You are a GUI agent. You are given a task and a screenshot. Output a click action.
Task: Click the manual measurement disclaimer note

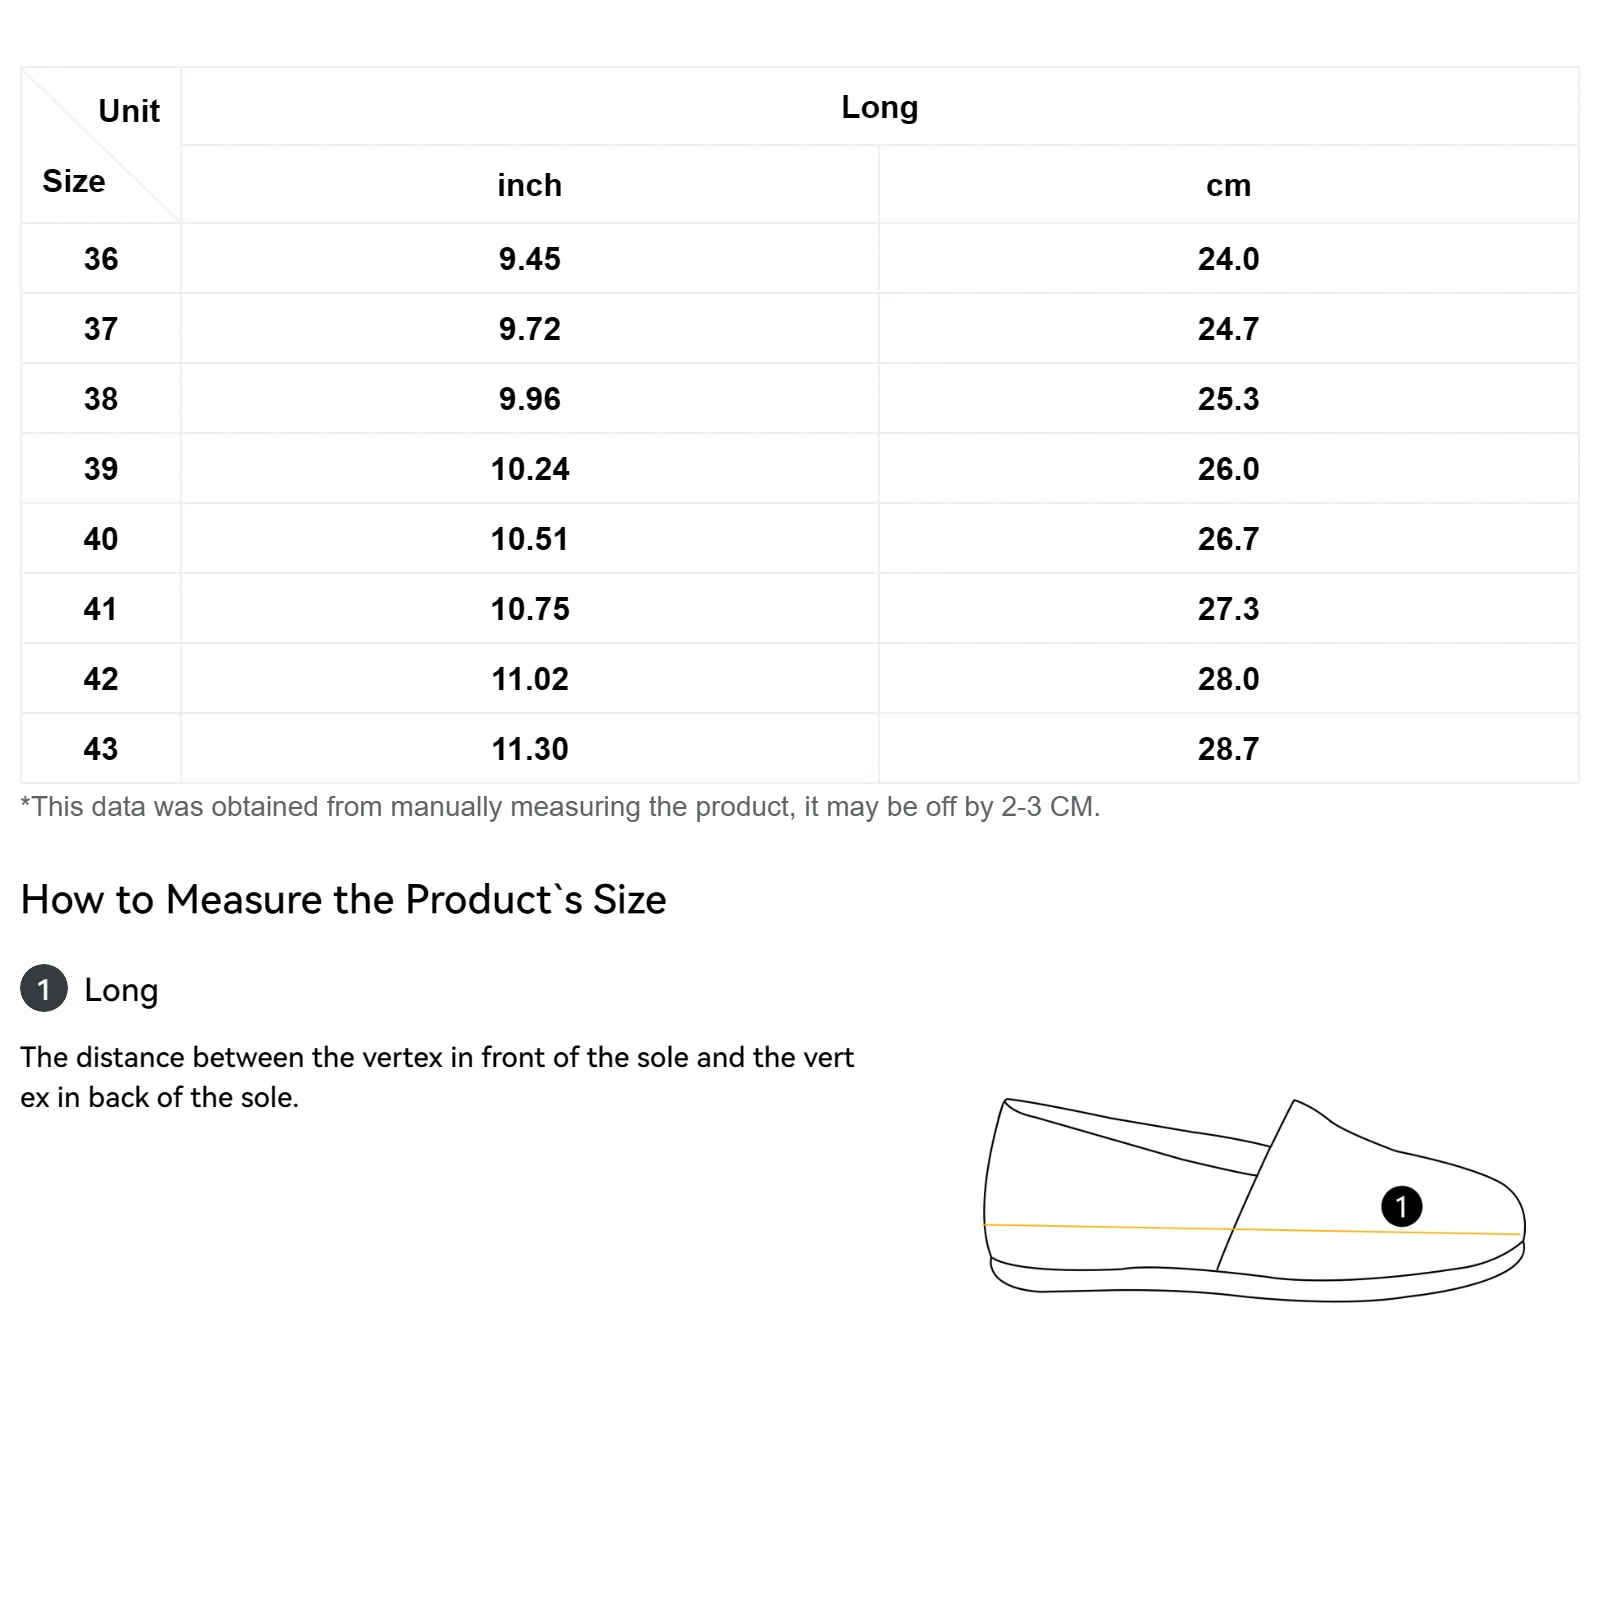(560, 807)
